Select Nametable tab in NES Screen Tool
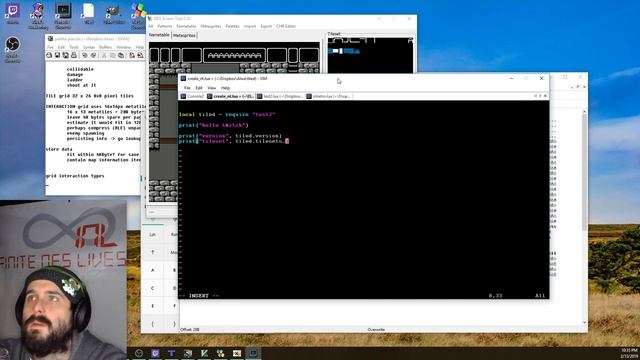 coord(159,35)
